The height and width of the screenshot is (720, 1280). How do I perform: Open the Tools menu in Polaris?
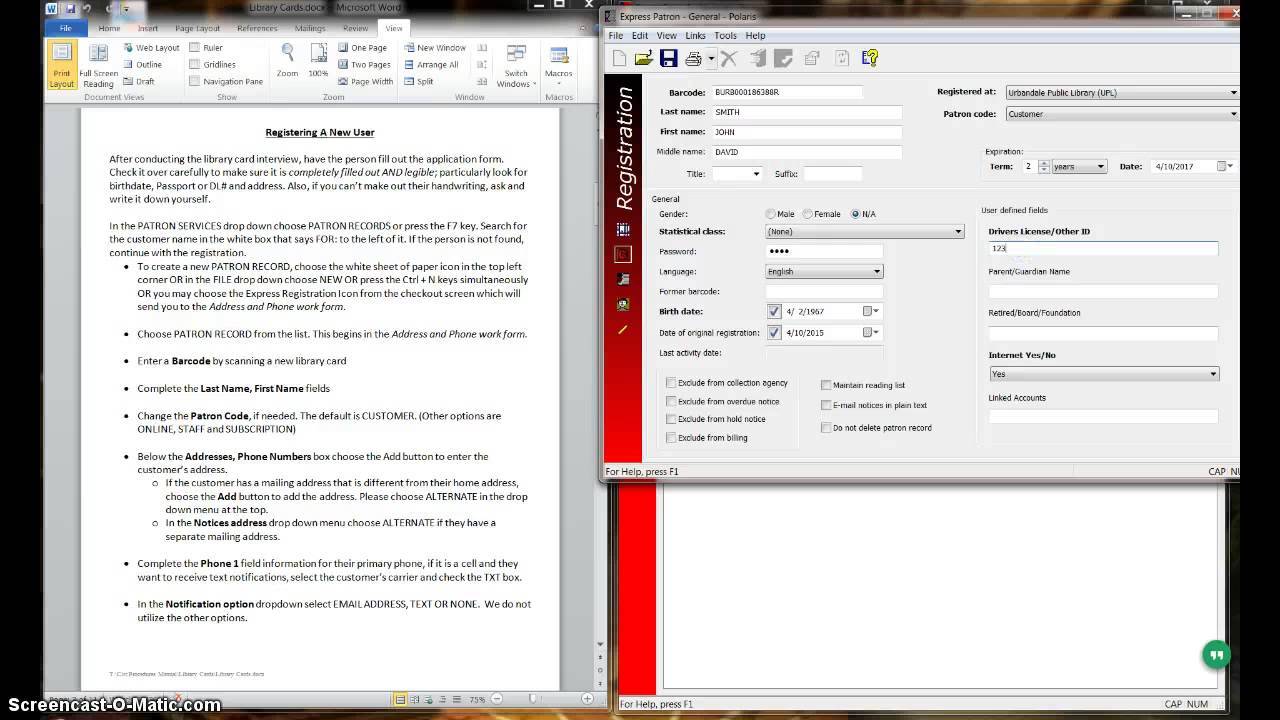point(725,36)
